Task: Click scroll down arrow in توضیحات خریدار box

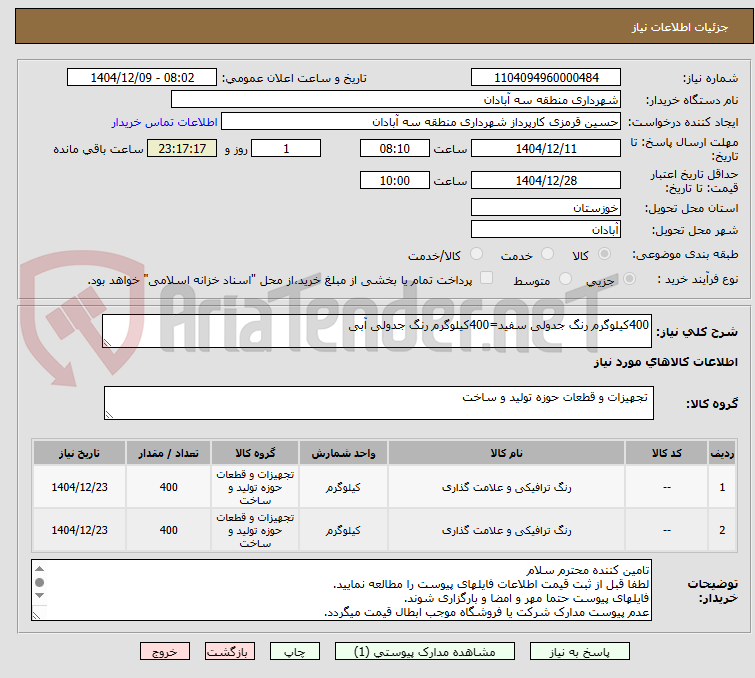Action: (x=39, y=596)
